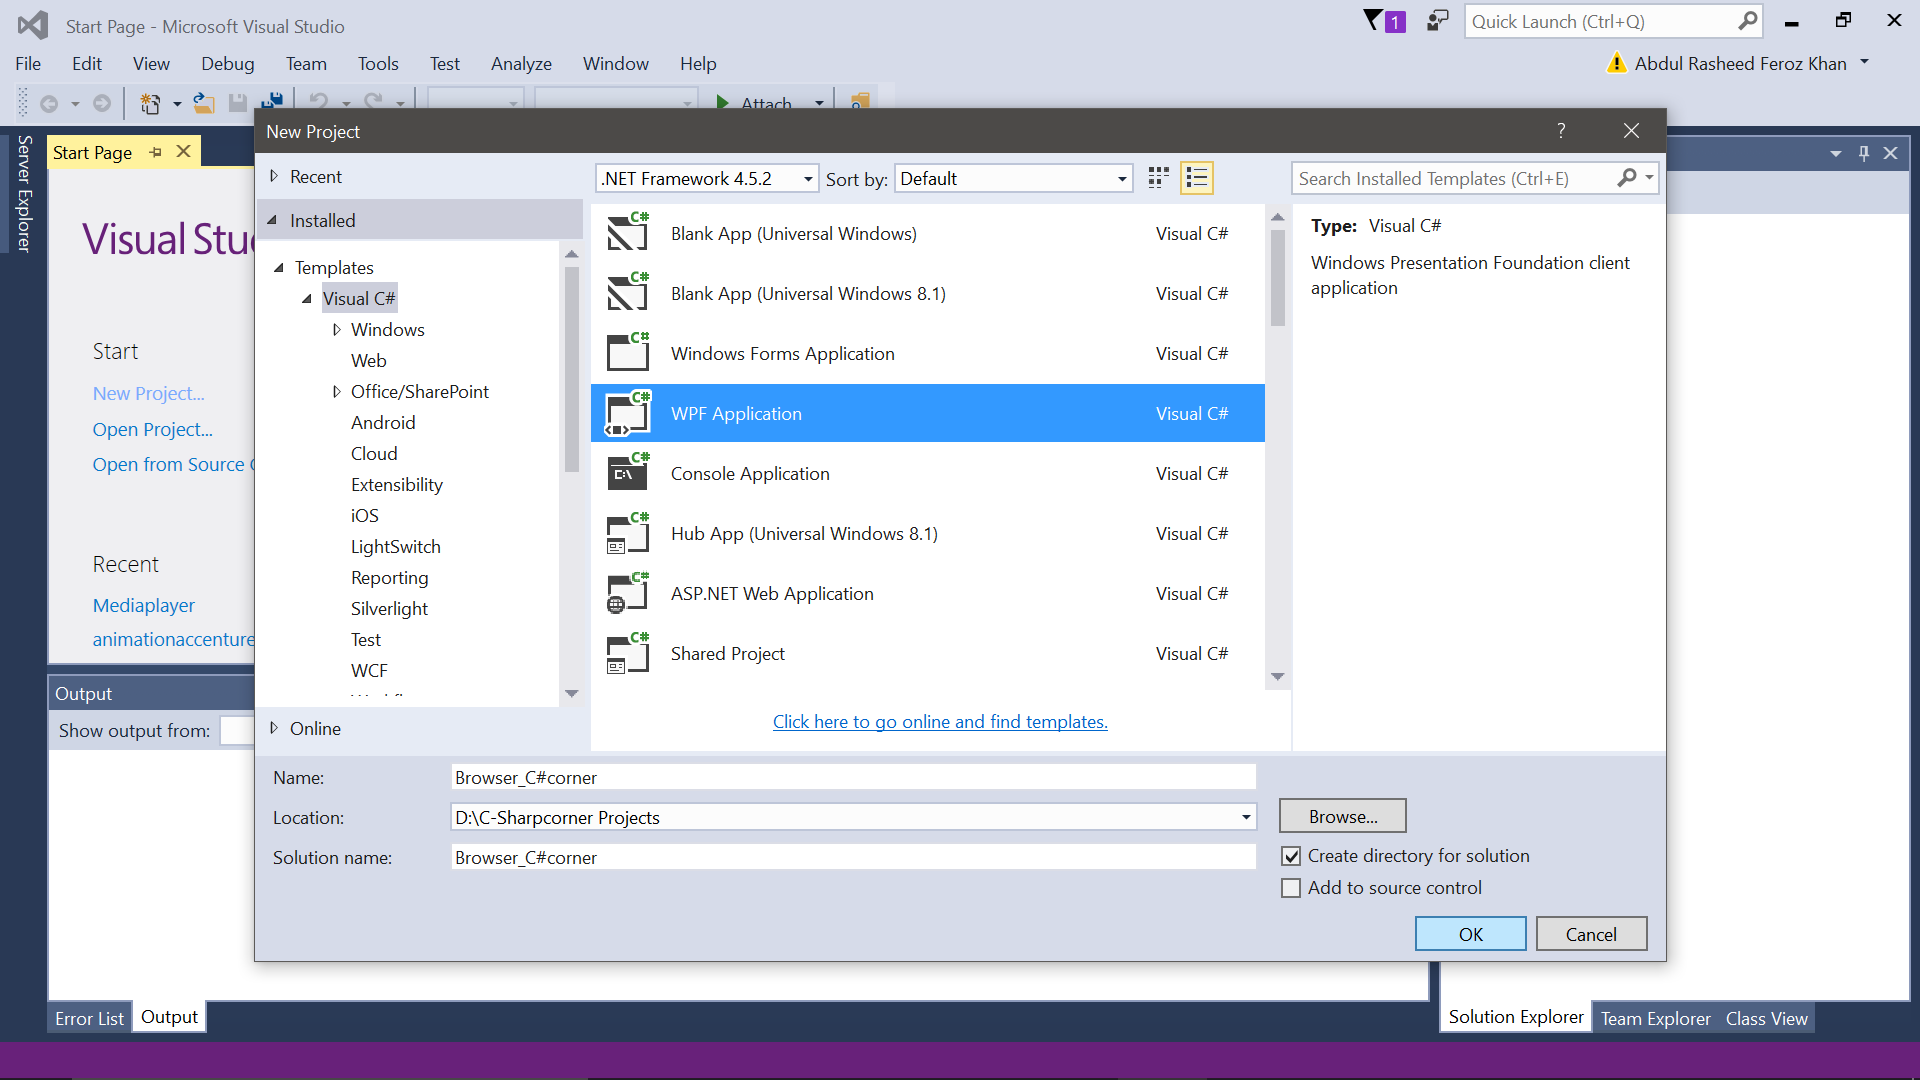The width and height of the screenshot is (1920, 1080).
Task: Open the Debug menu
Action: point(228,63)
